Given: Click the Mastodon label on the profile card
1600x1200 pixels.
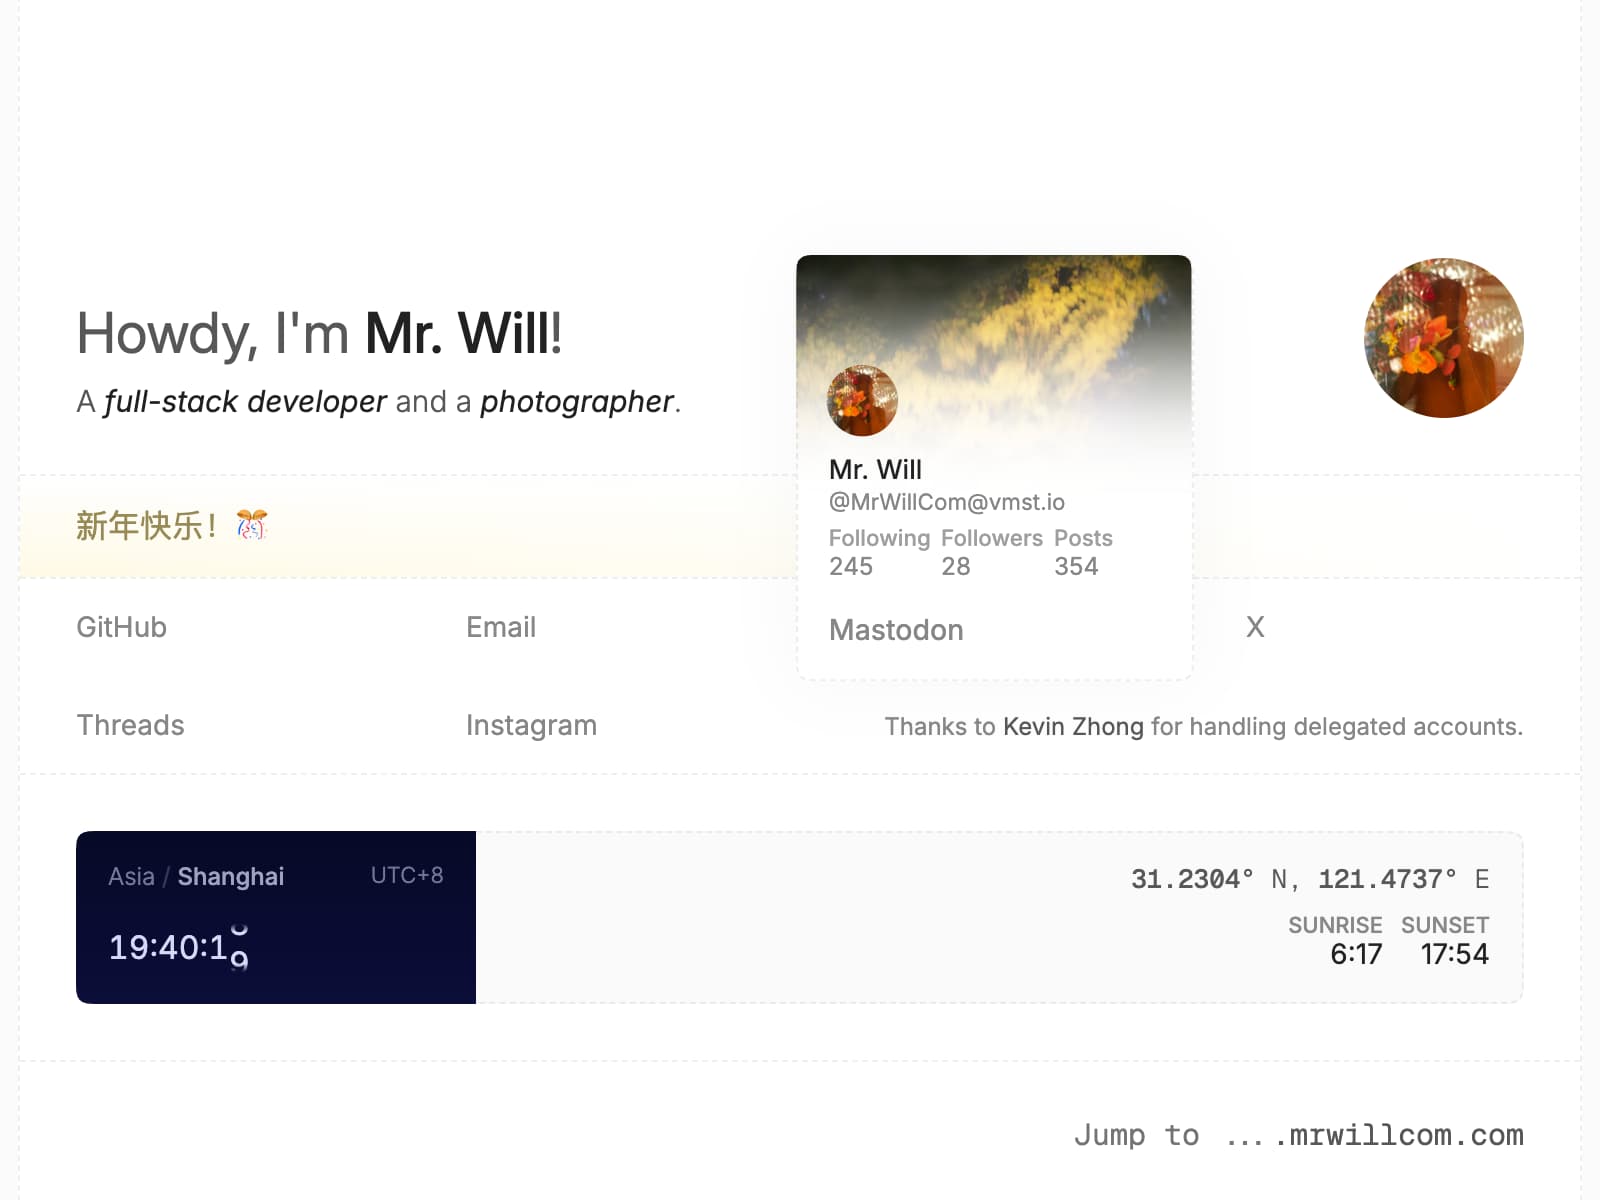Looking at the screenshot, I should 896,630.
